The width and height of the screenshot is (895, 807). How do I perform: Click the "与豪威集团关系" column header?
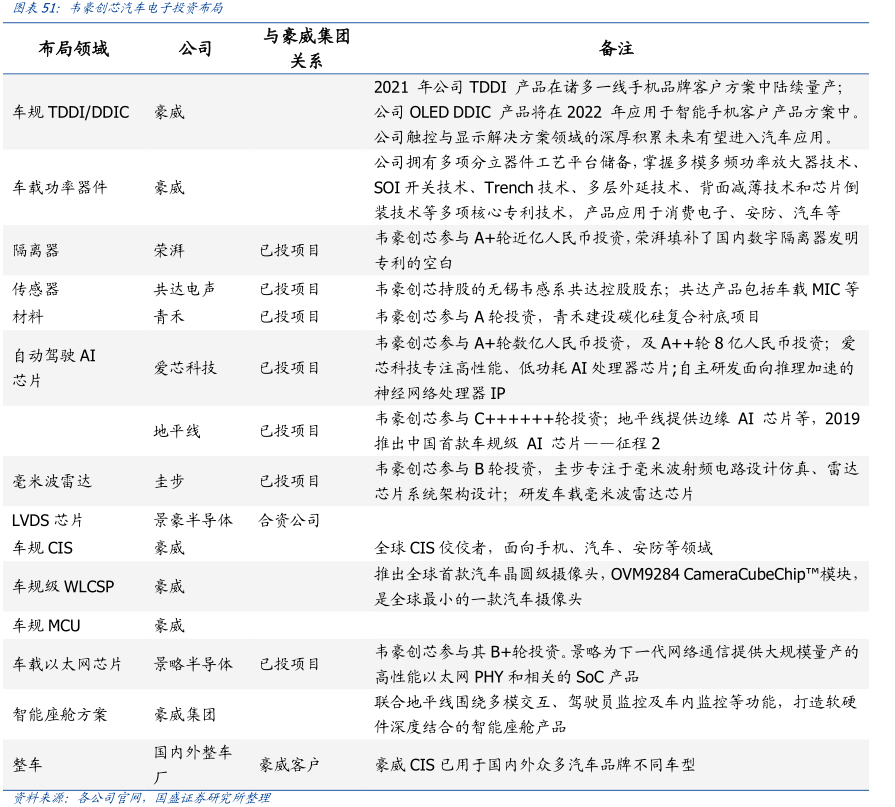307,49
